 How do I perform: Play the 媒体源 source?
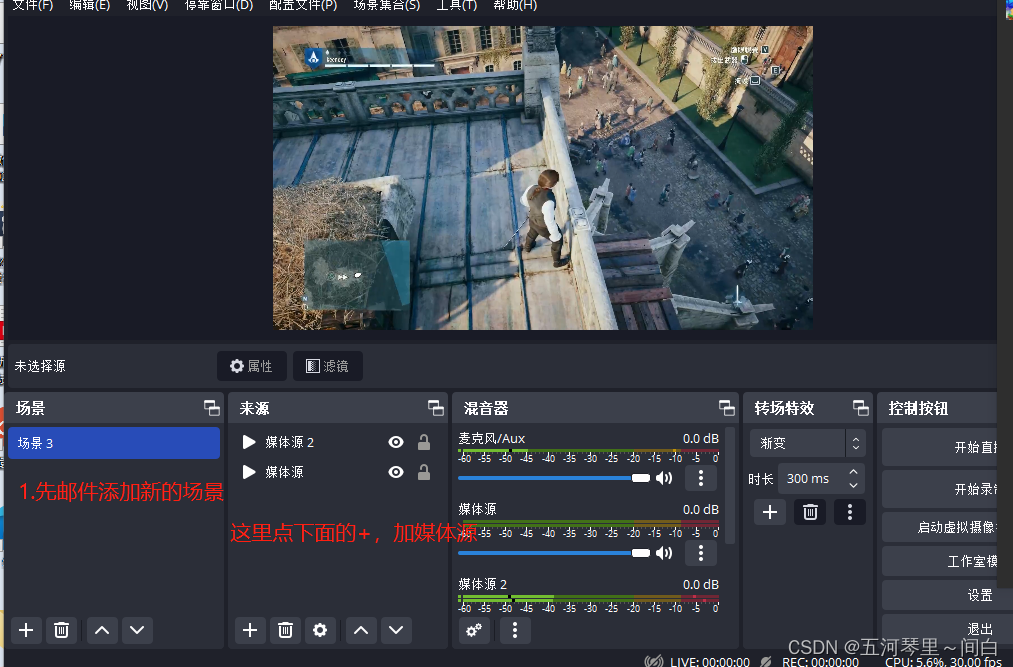click(x=249, y=472)
